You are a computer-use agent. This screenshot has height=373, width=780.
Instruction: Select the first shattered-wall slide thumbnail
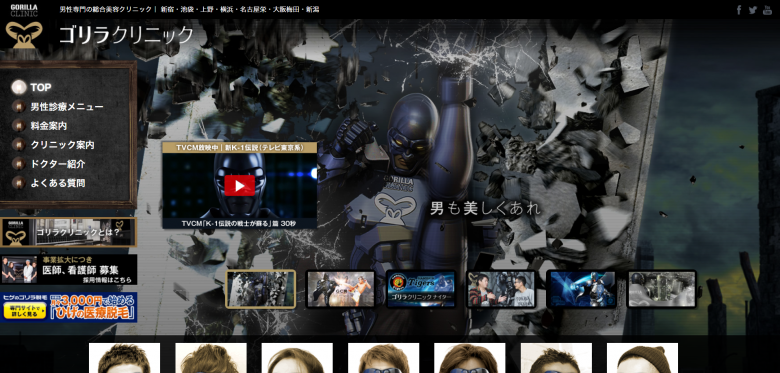[x=261, y=289]
